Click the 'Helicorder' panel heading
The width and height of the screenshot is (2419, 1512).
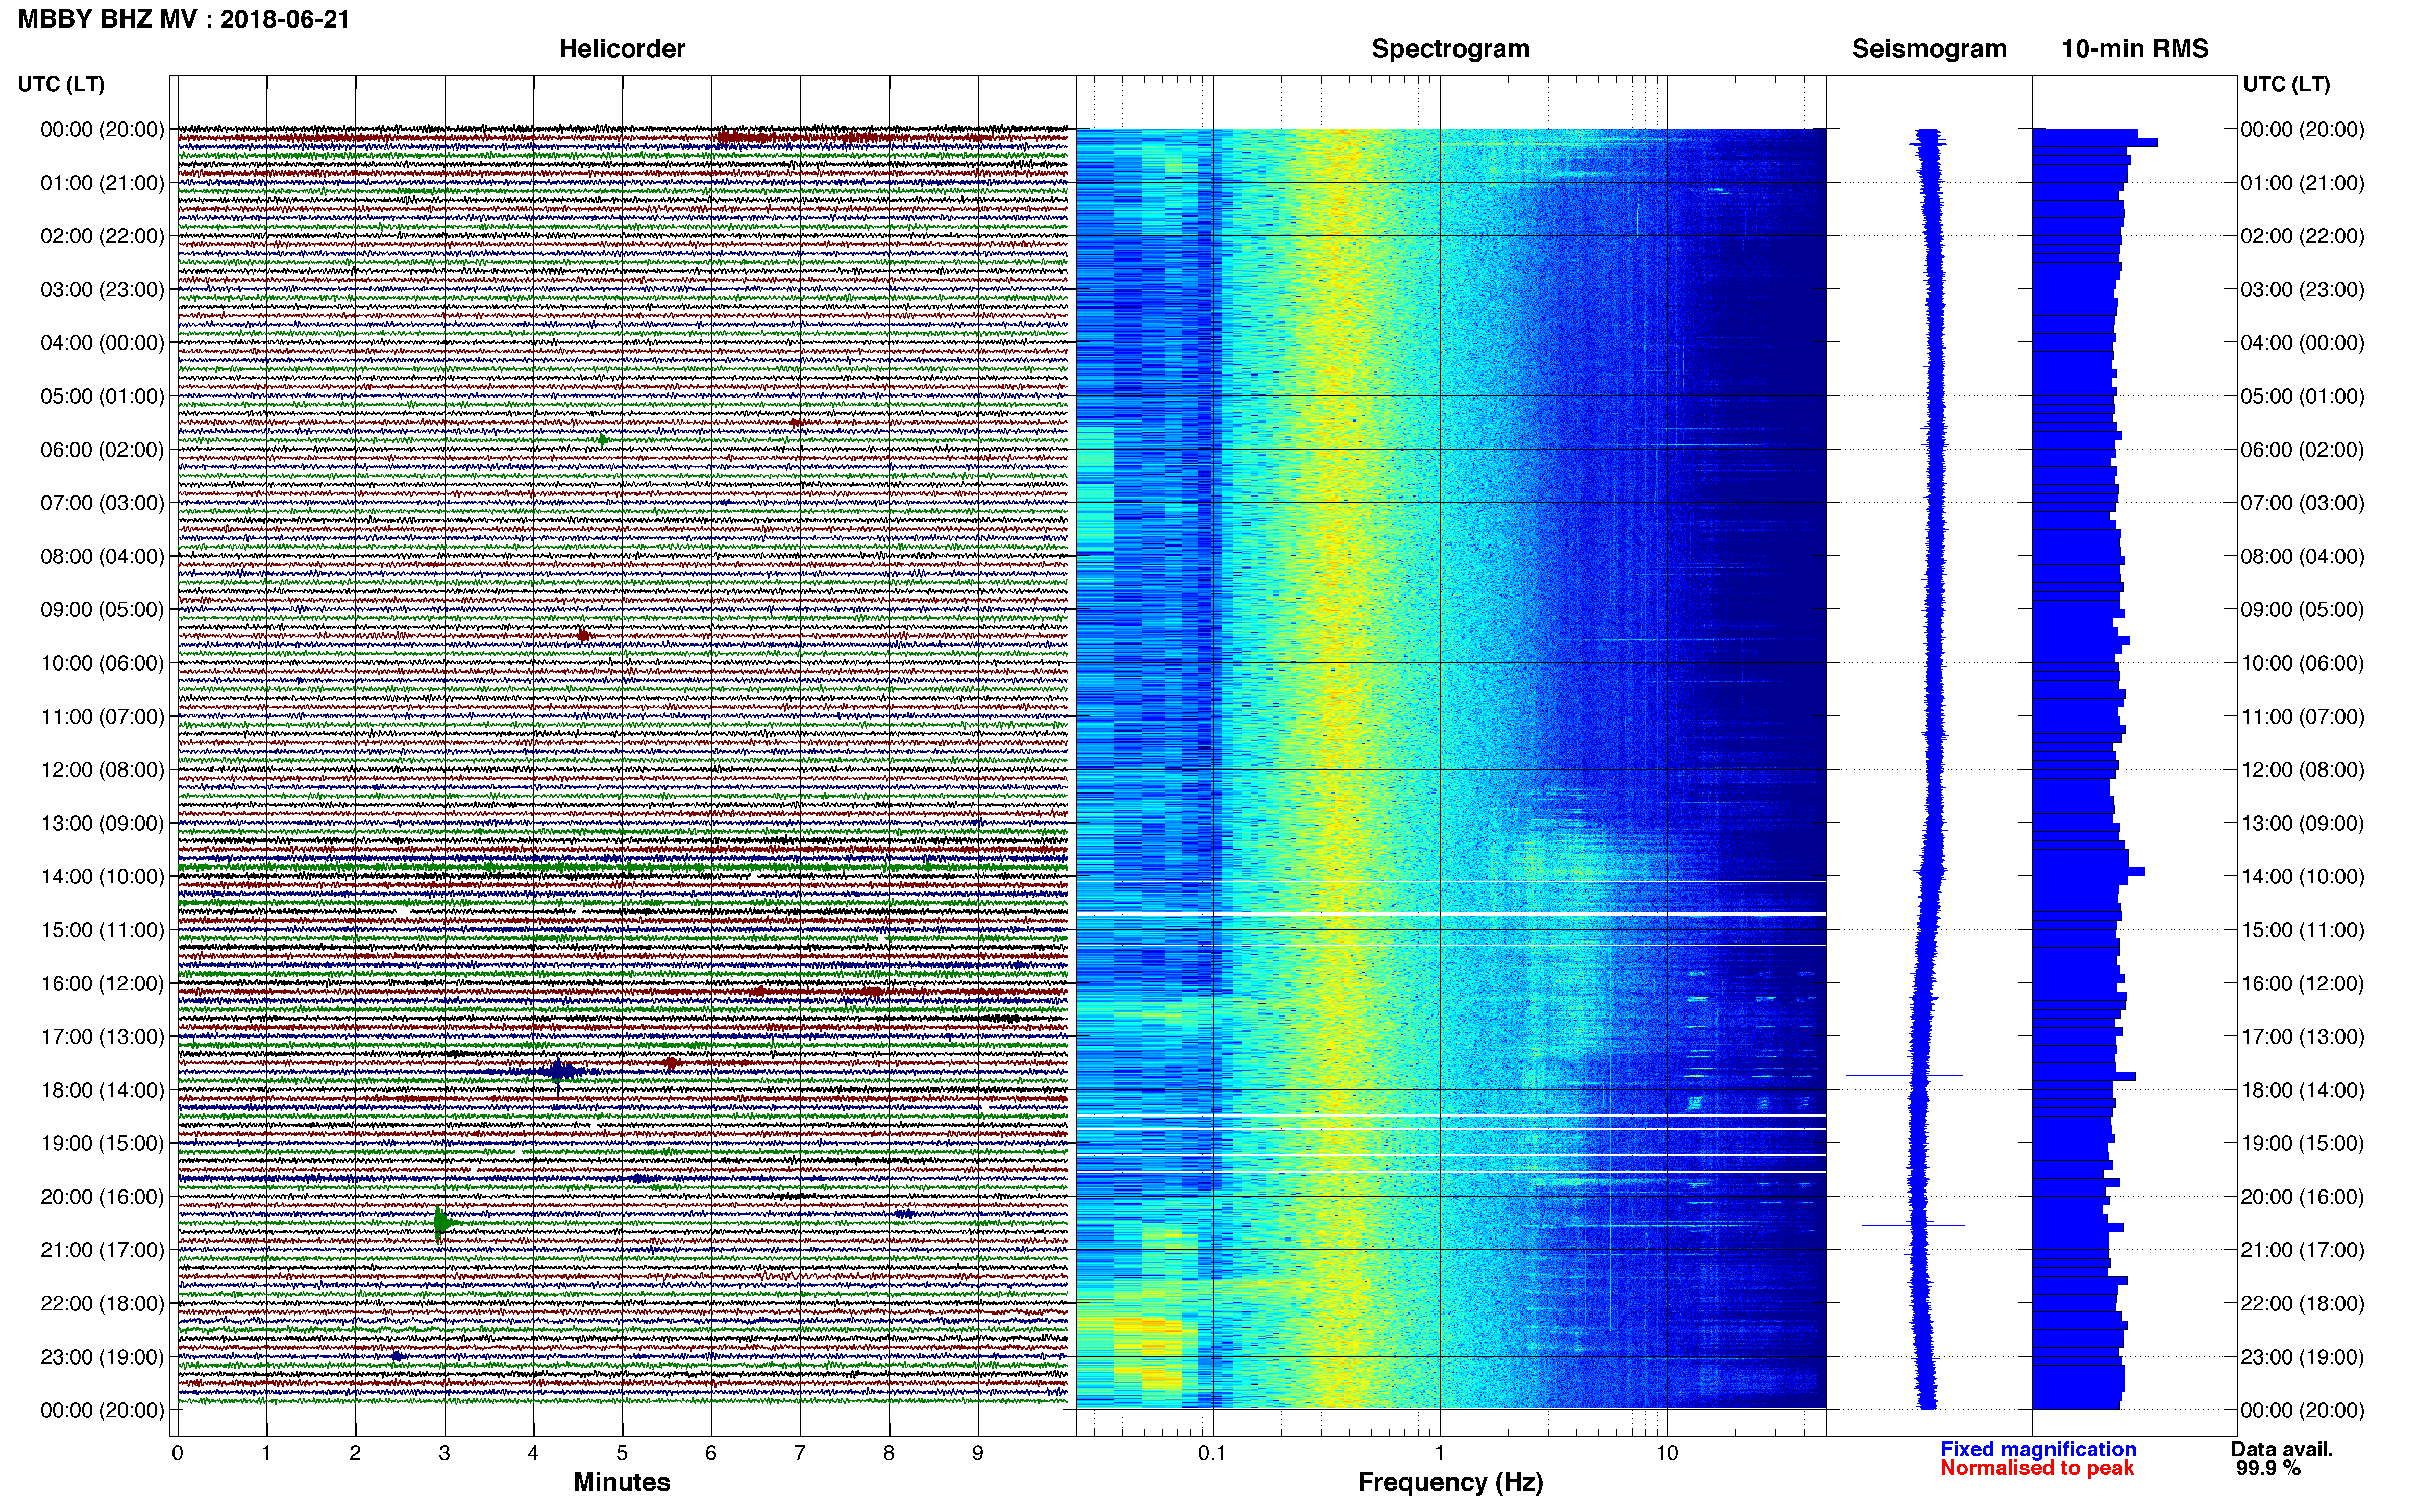(622, 49)
